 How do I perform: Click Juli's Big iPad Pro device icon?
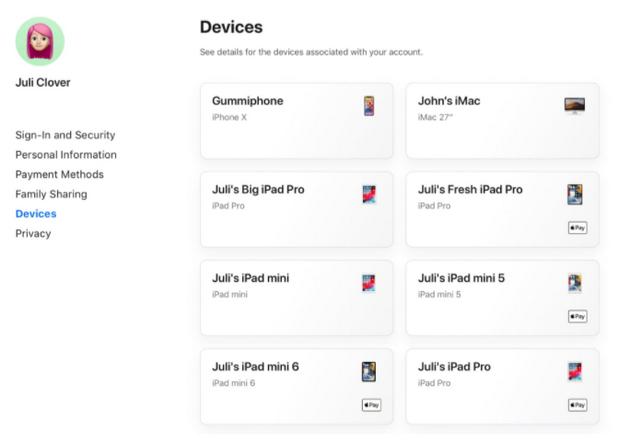[369, 194]
